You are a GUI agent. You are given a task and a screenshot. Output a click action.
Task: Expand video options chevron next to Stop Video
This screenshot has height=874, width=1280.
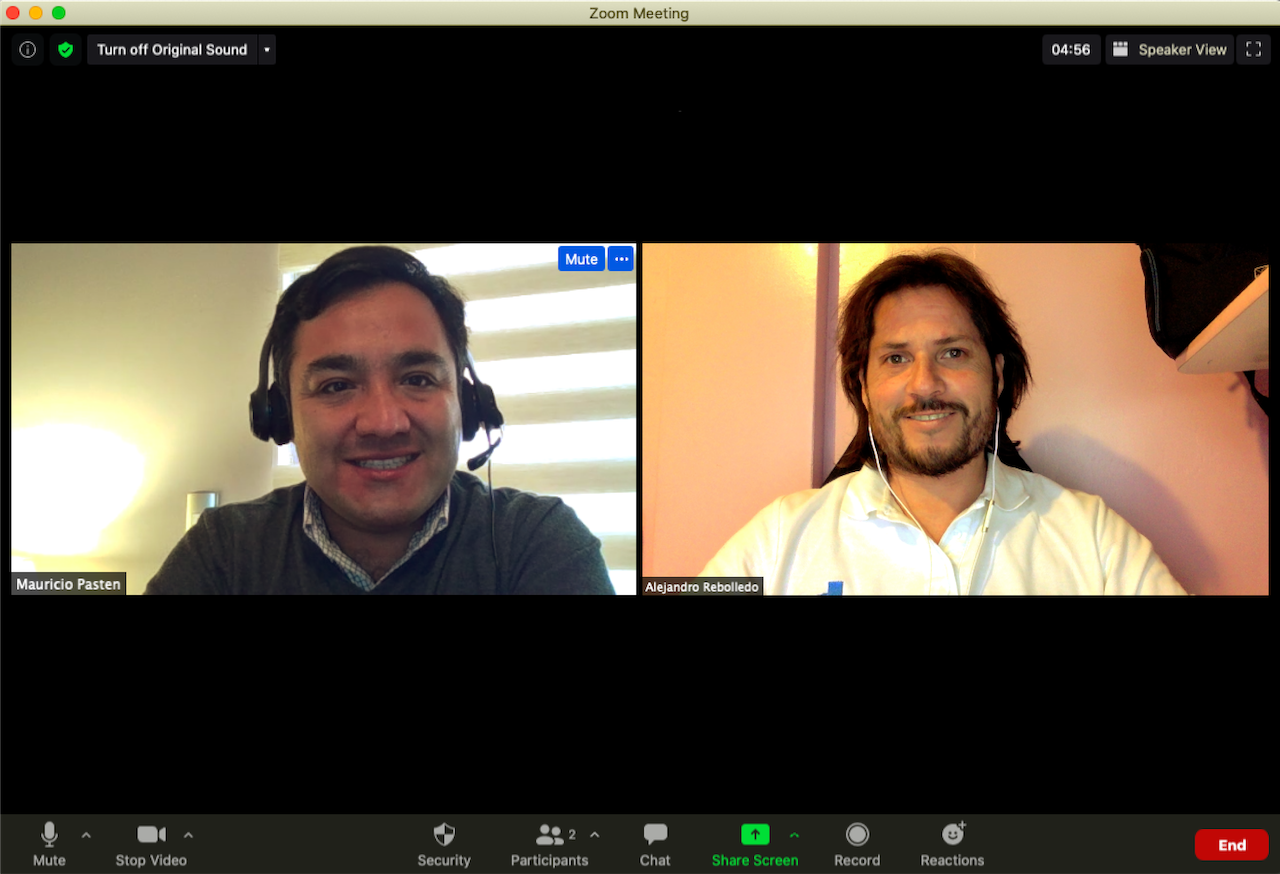click(x=188, y=834)
